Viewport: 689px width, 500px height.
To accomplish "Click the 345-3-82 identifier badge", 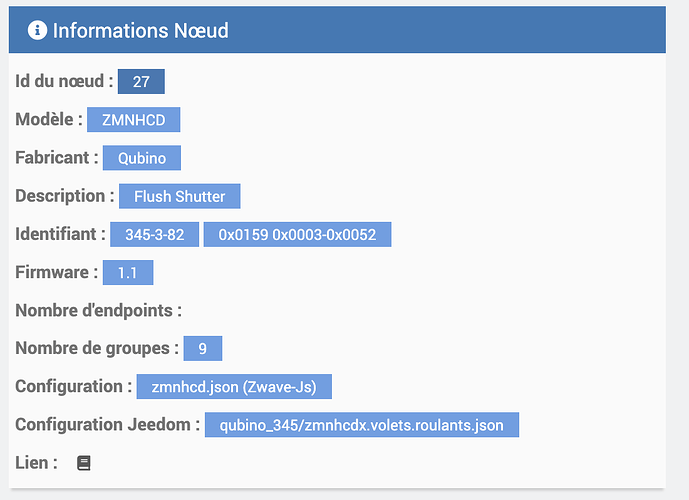I will point(154,234).
